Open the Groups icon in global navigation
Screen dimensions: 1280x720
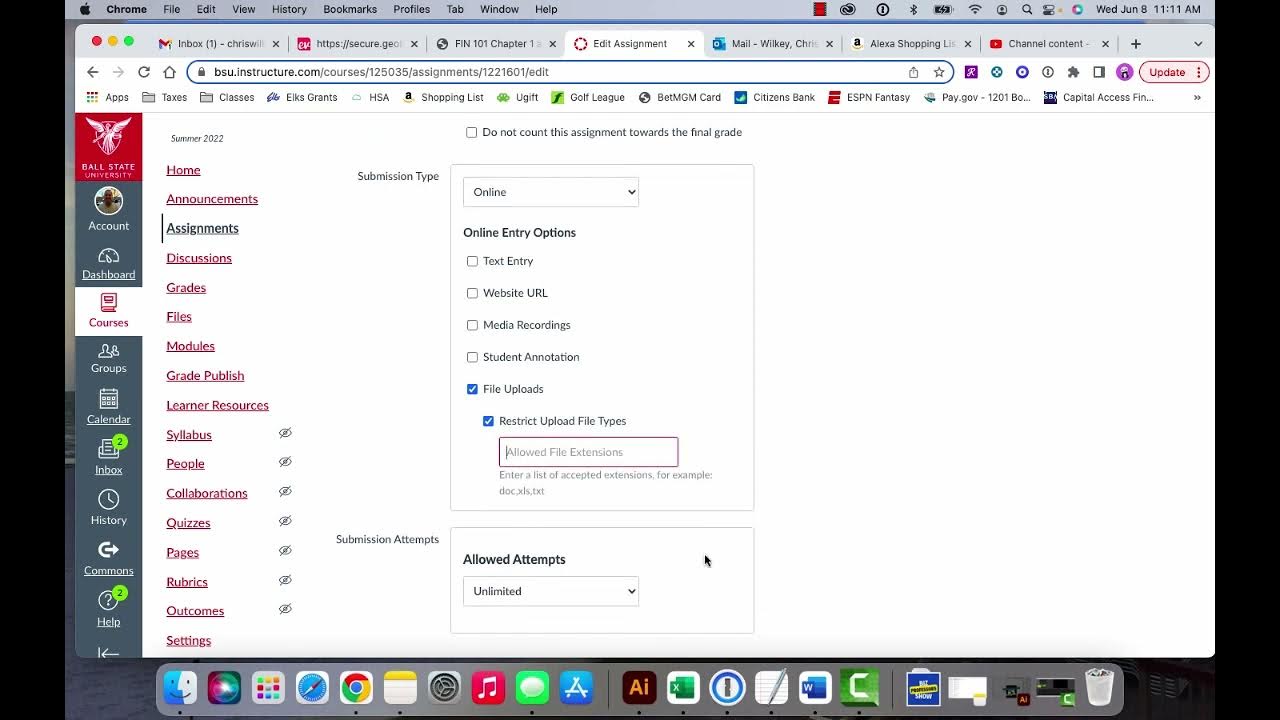pyautogui.click(x=108, y=351)
